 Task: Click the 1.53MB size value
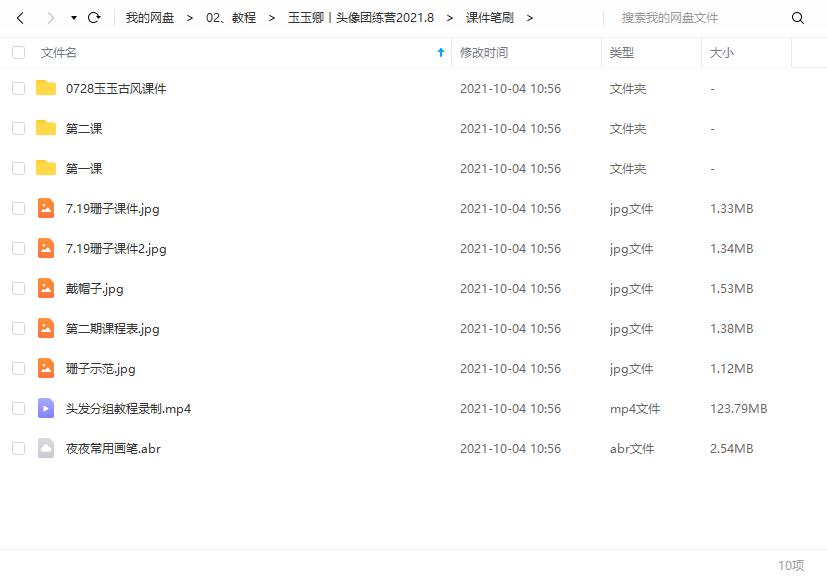tap(732, 288)
